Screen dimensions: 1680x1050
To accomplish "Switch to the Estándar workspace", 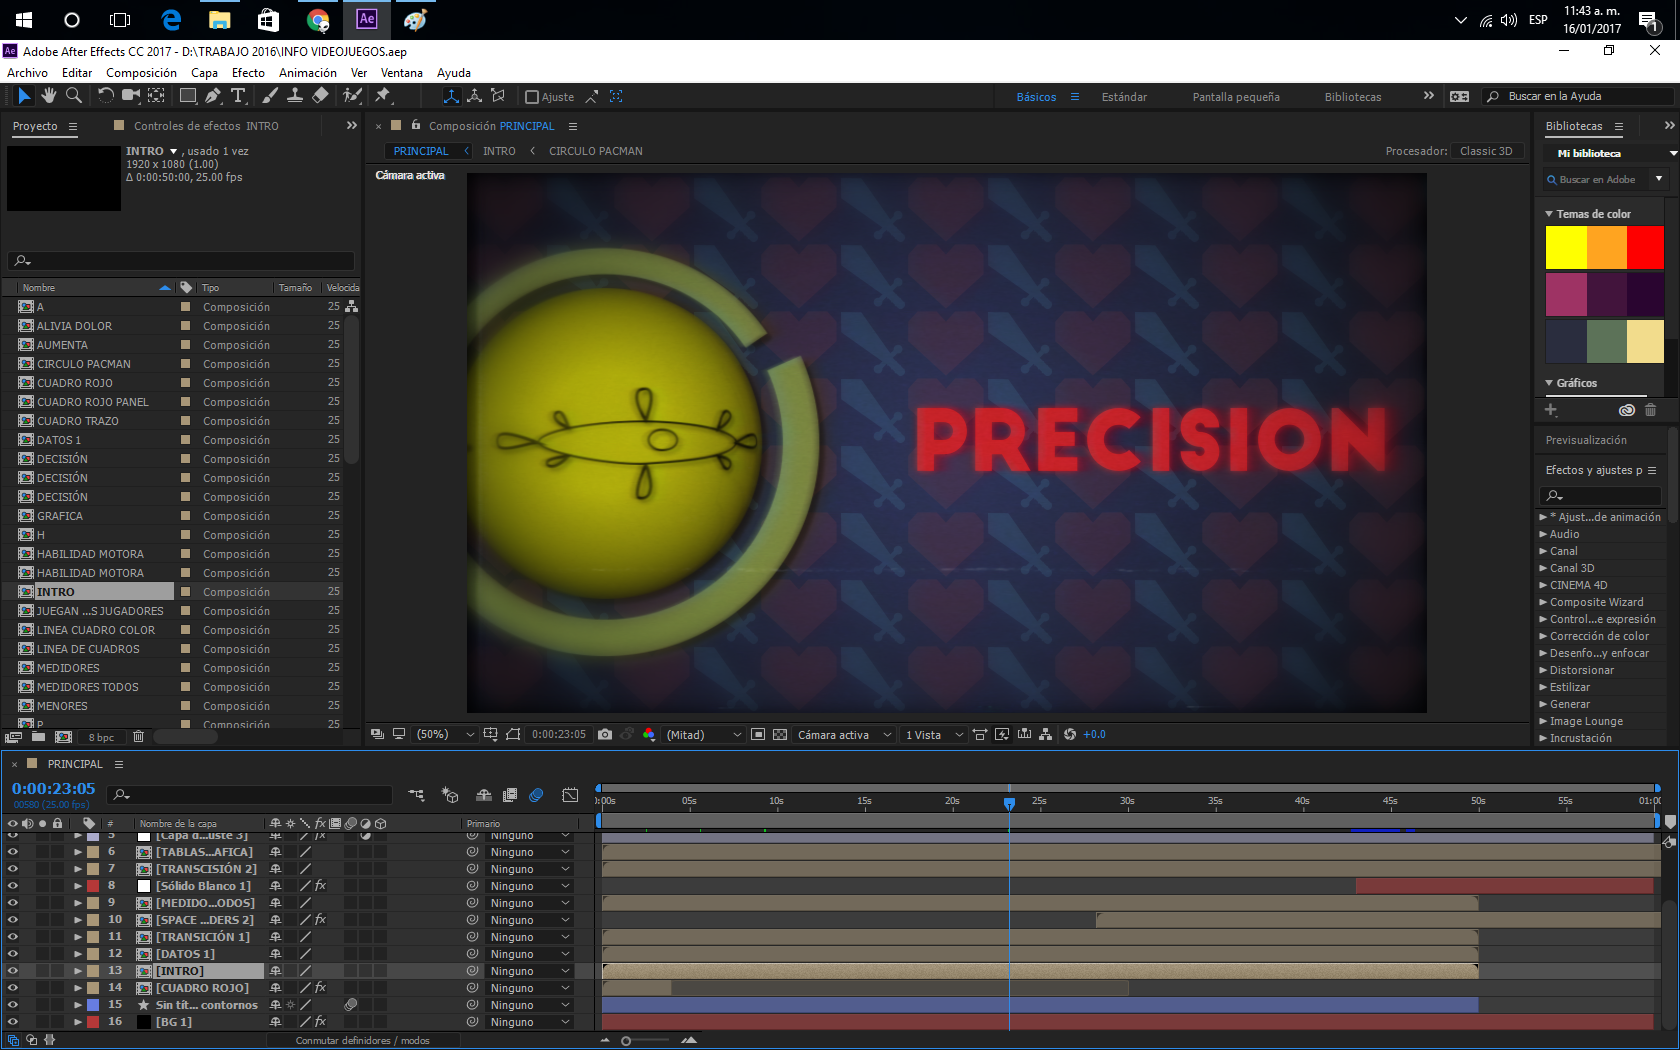I will [1124, 97].
